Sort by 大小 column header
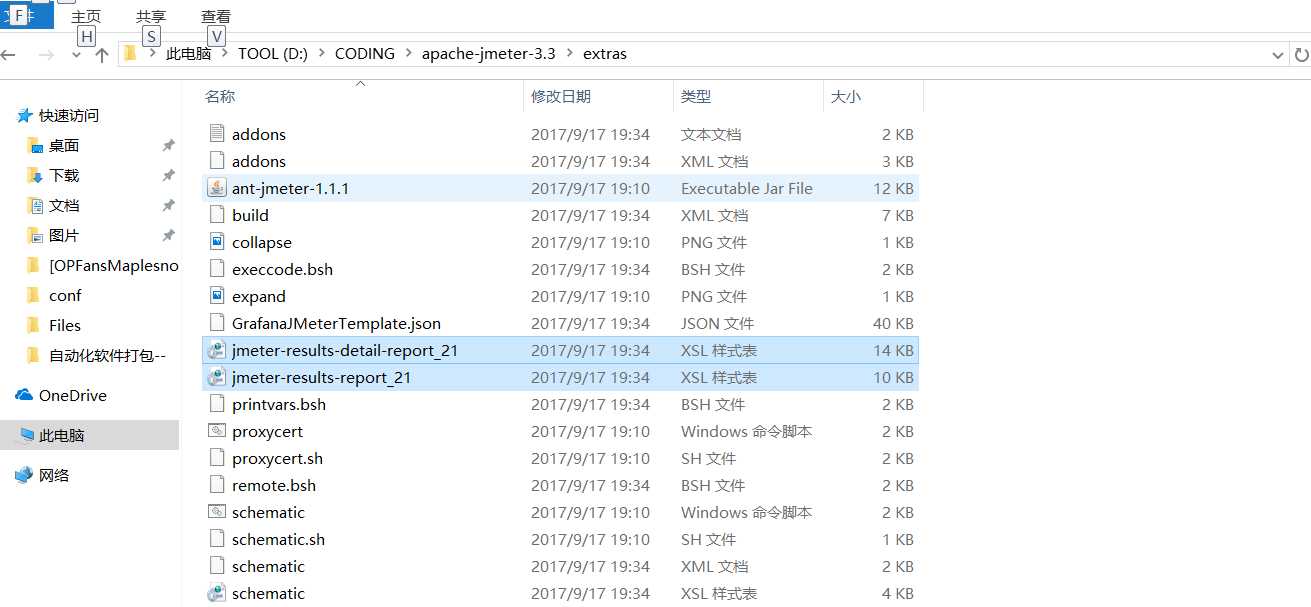This screenshot has height=607, width=1311. click(845, 97)
